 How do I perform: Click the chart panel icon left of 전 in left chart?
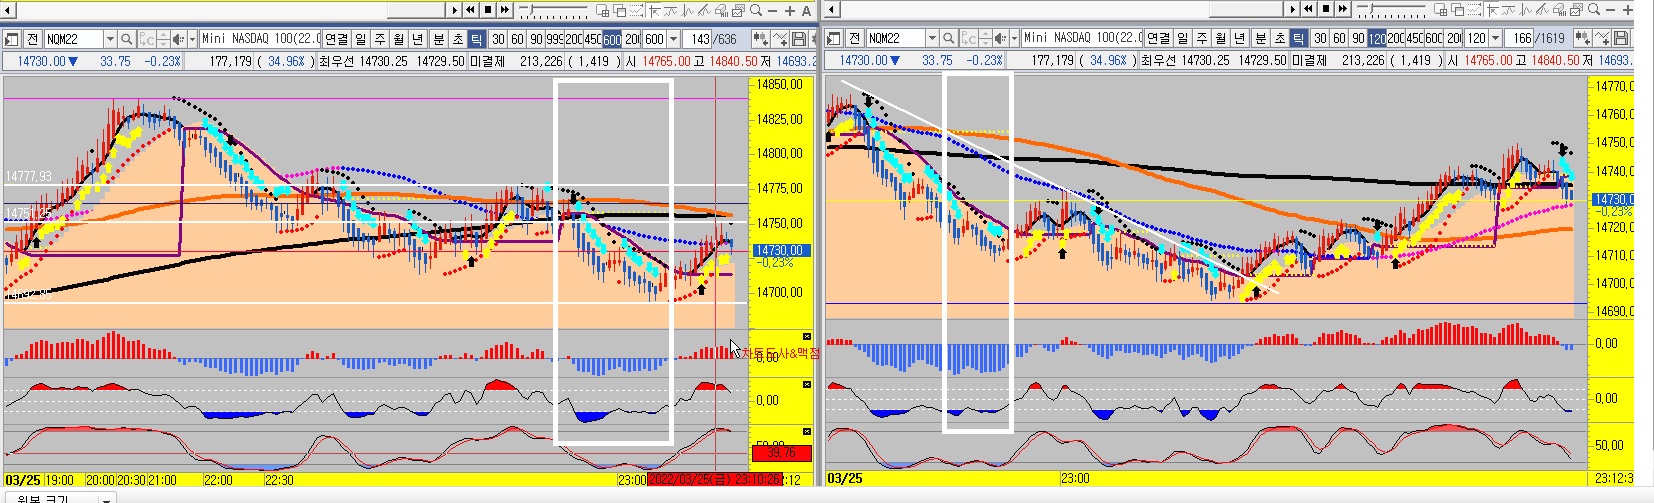pos(11,39)
